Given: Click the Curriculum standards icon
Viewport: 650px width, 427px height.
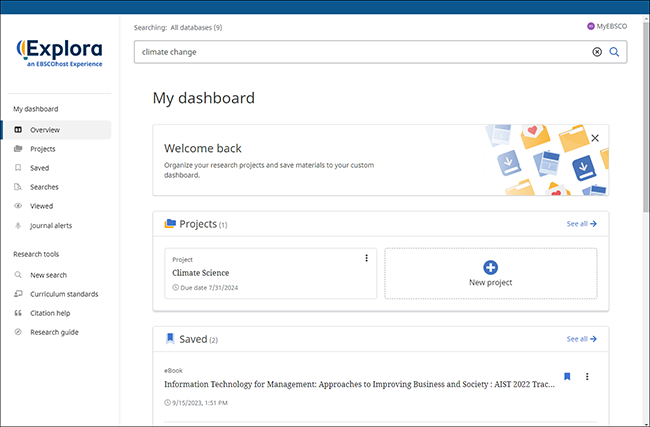Looking at the screenshot, I should (18, 294).
